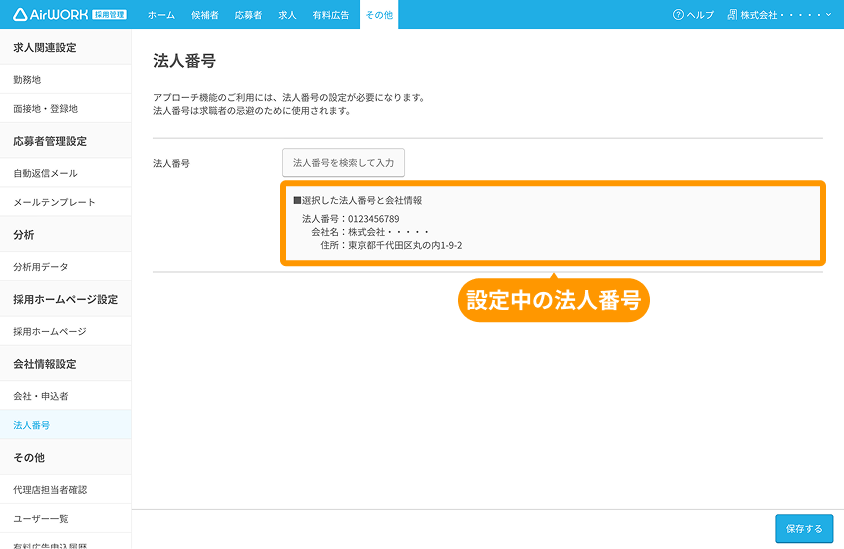Open メールテンプレート in sidebar
Image resolution: width=844 pixels, height=549 pixels.
pyautogui.click(x=66, y=202)
